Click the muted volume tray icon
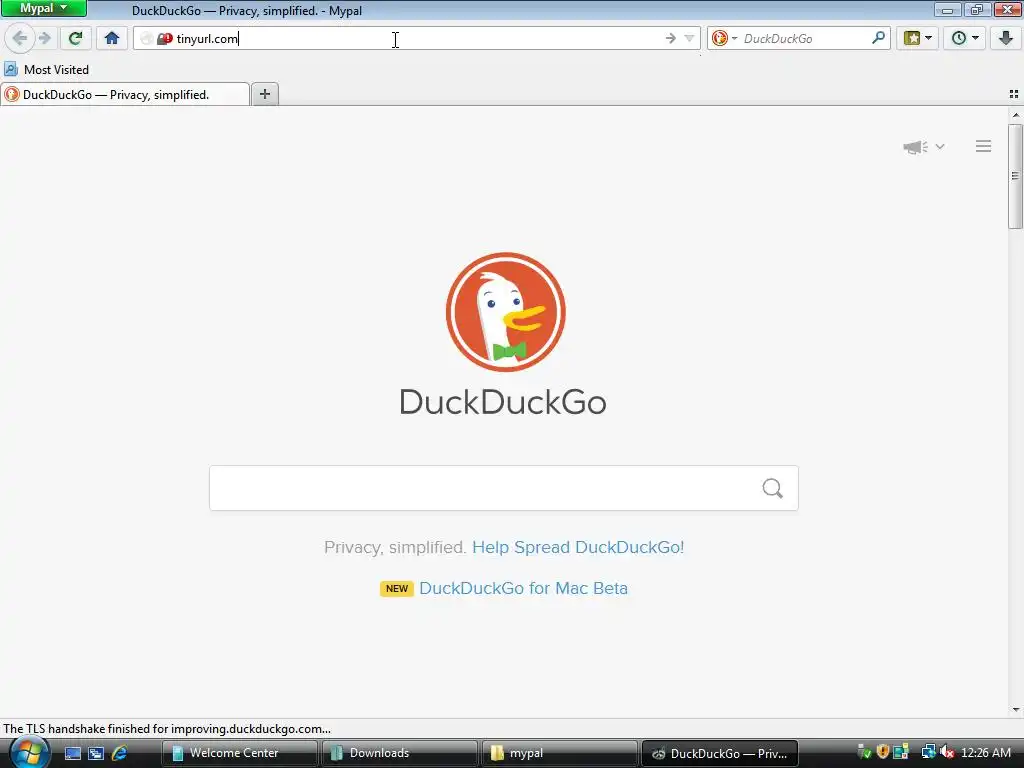Viewport: 1024px width, 768px height. [x=946, y=752]
